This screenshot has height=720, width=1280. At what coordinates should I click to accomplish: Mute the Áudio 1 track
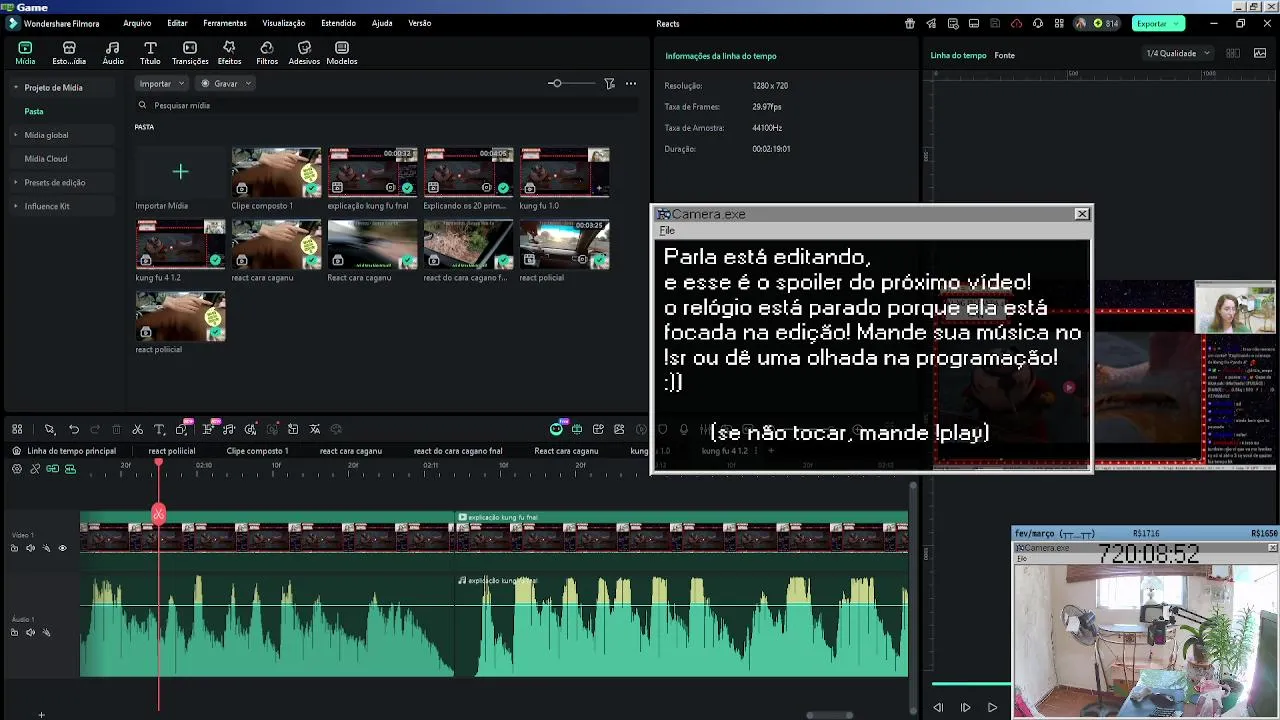[x=30, y=632]
